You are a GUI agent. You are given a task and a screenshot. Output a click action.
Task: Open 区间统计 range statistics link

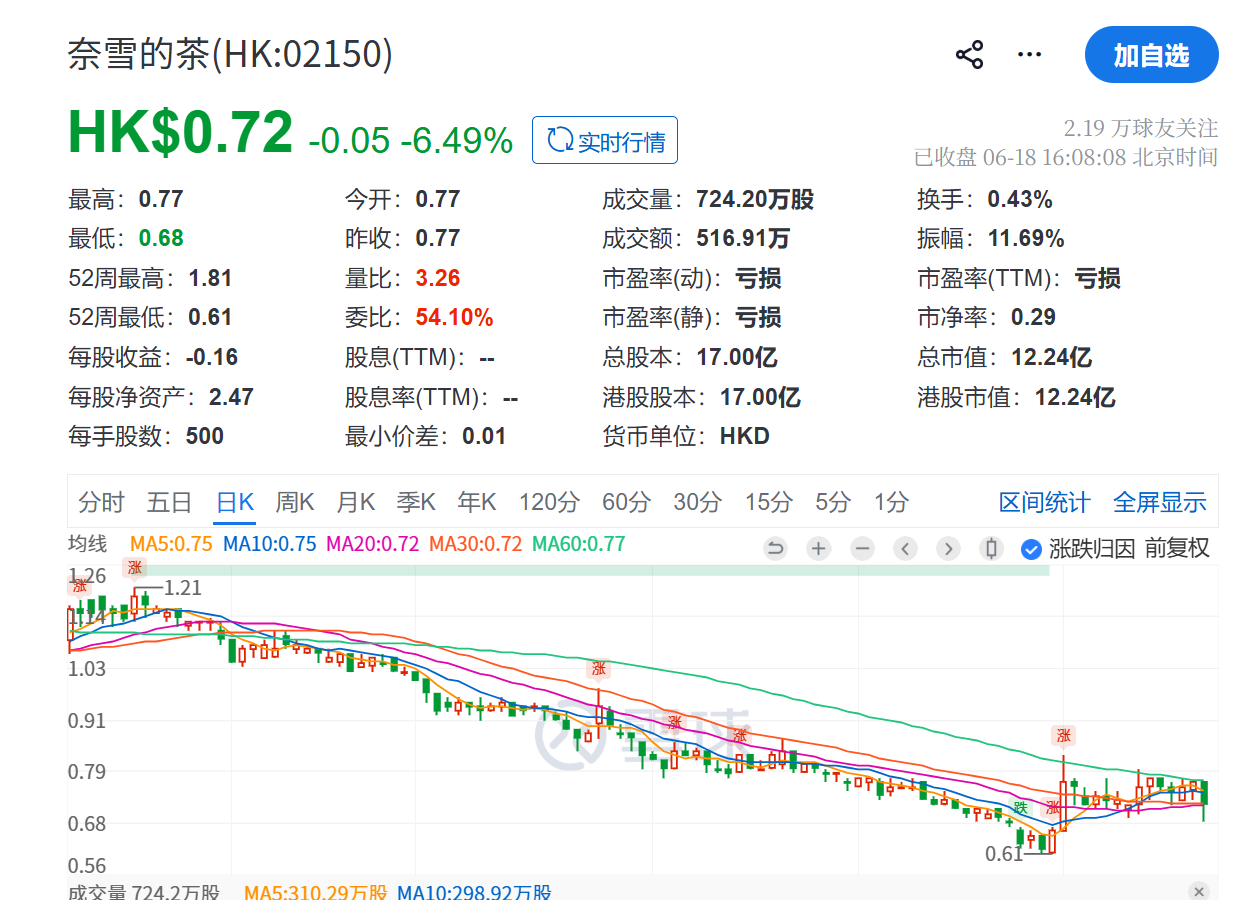click(x=1045, y=502)
